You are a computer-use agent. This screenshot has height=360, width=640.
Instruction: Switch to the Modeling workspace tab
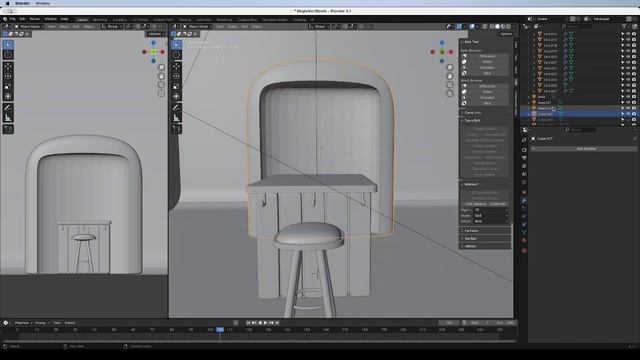click(100, 20)
